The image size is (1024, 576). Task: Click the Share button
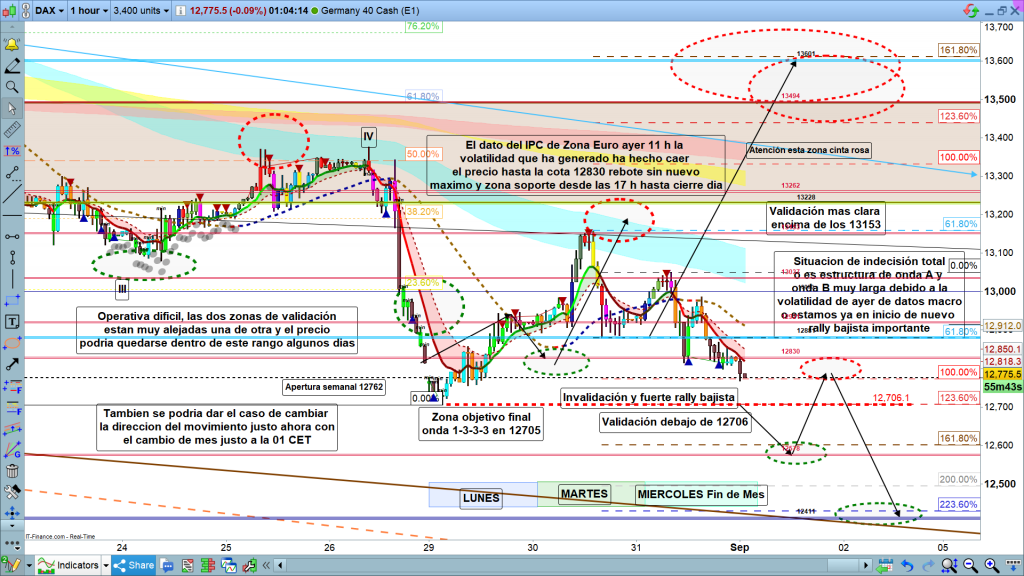click(x=134, y=565)
